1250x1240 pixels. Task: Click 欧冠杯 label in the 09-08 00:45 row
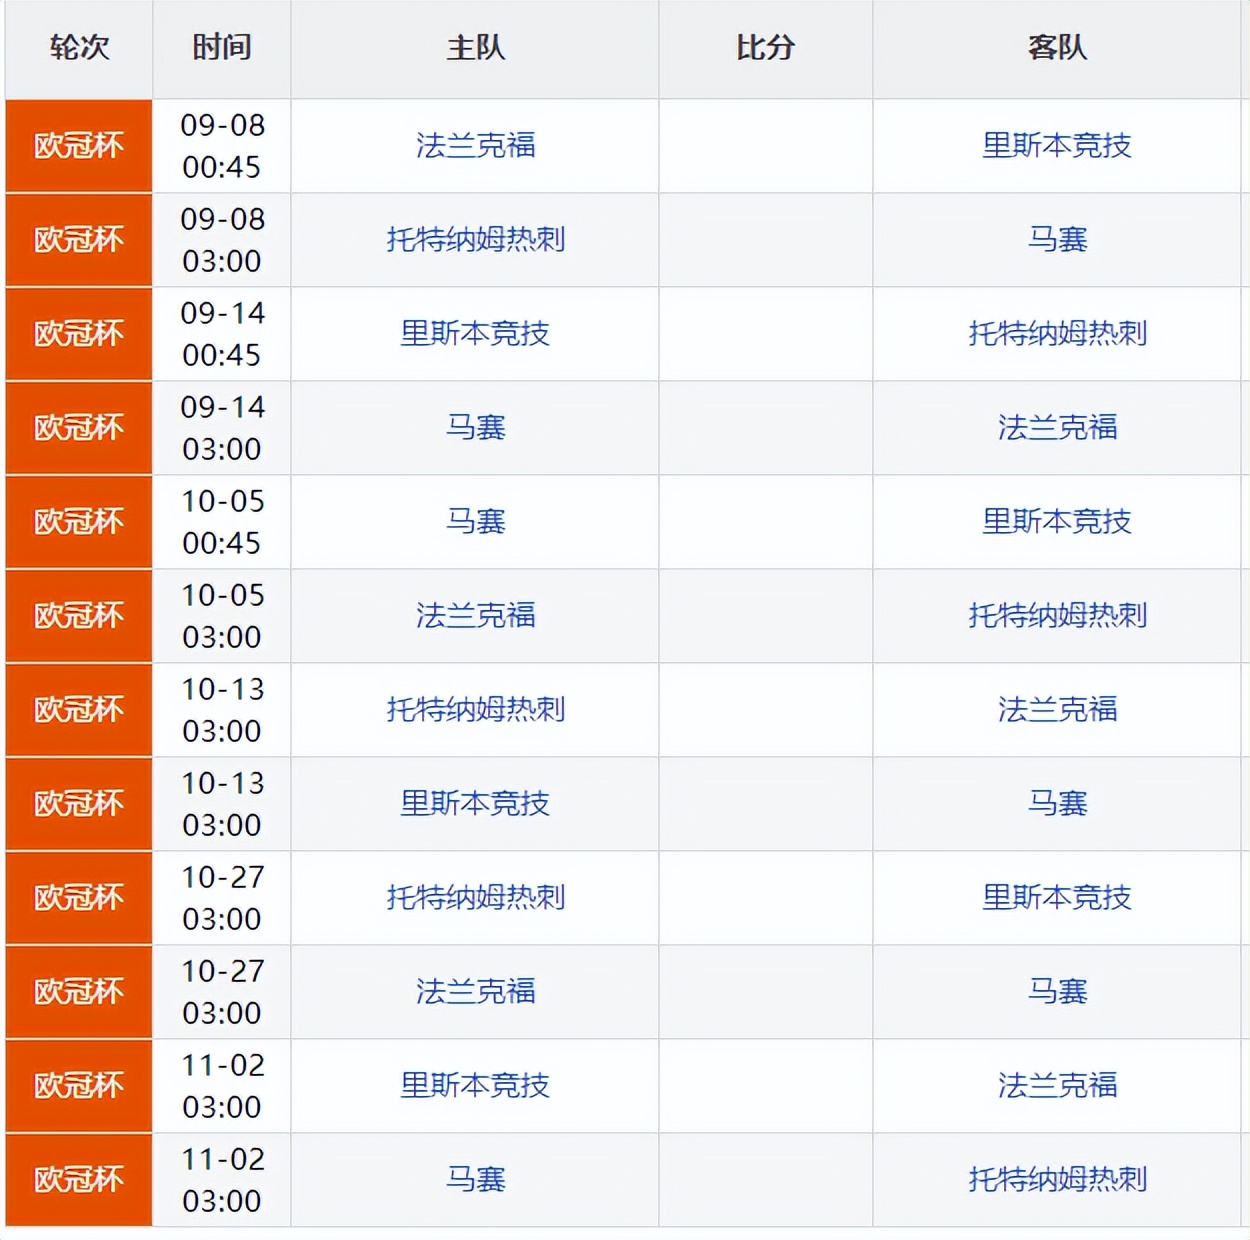click(x=79, y=146)
